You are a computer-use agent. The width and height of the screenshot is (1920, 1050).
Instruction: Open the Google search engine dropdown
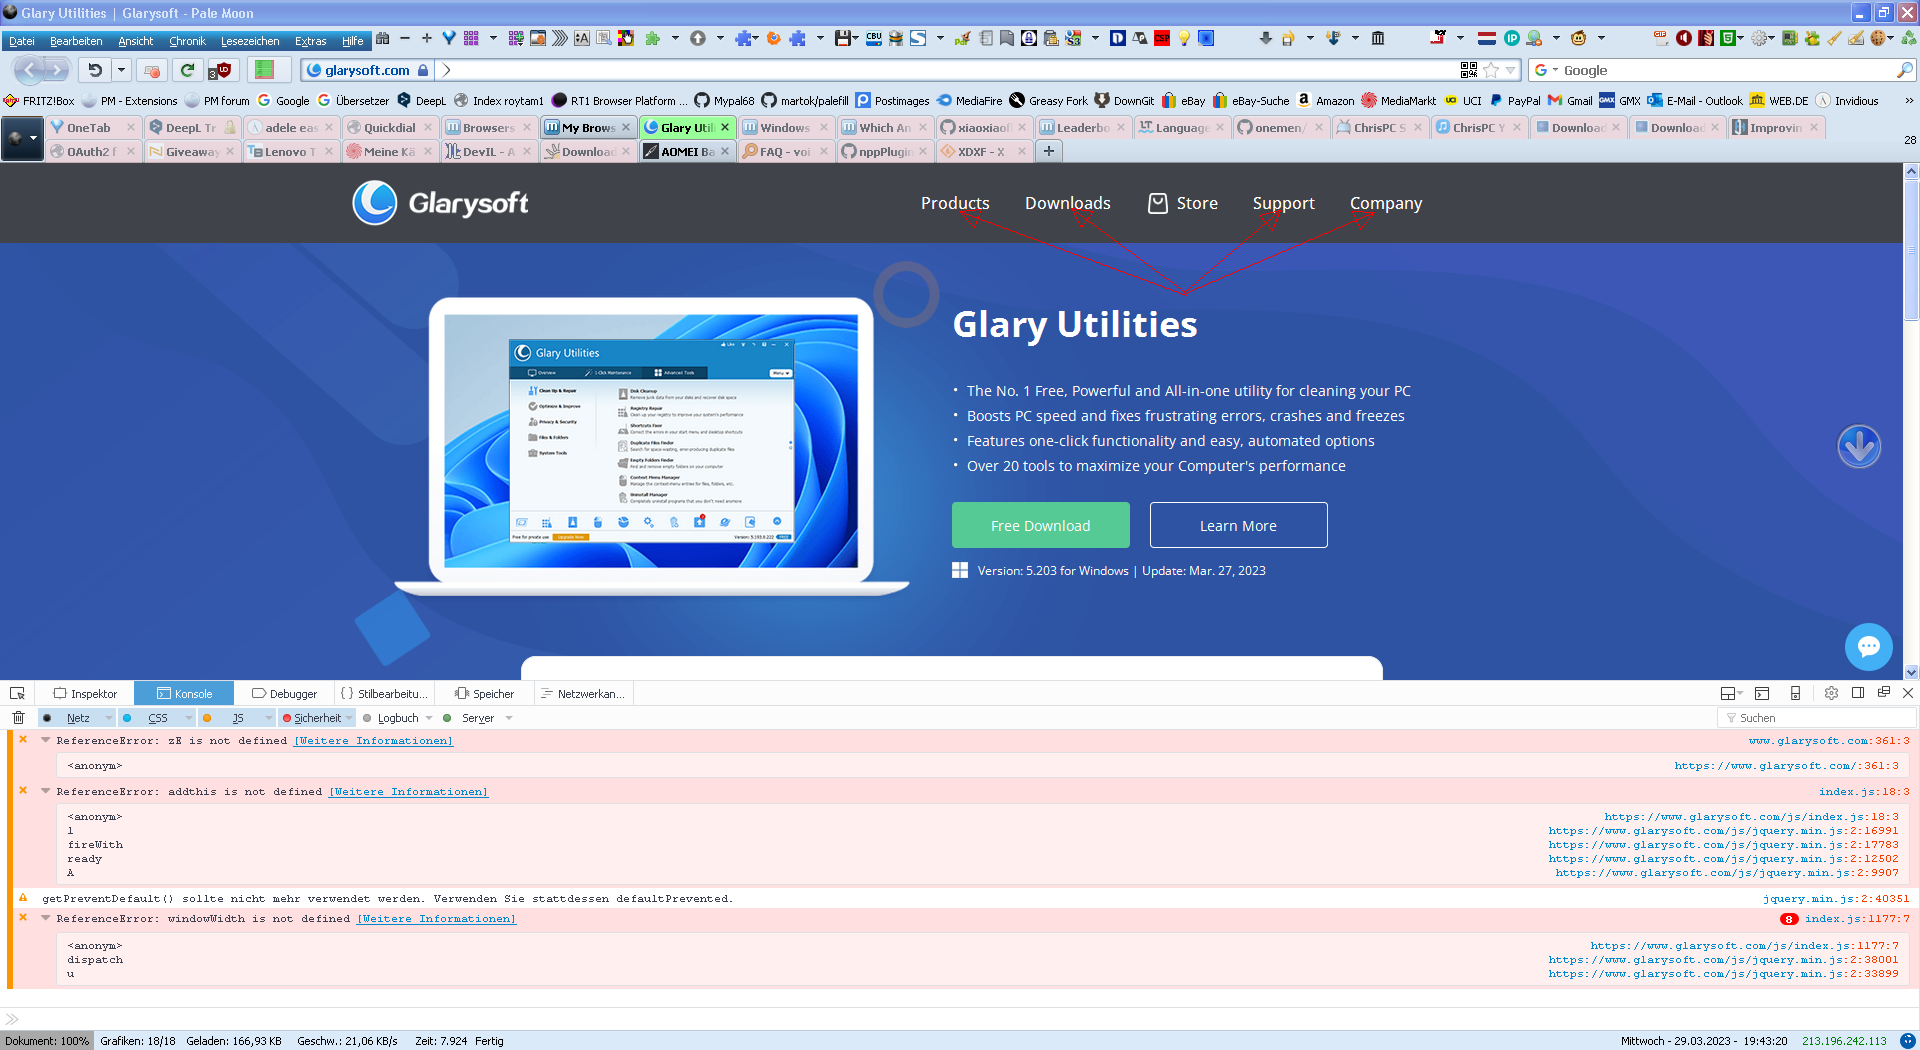1547,70
